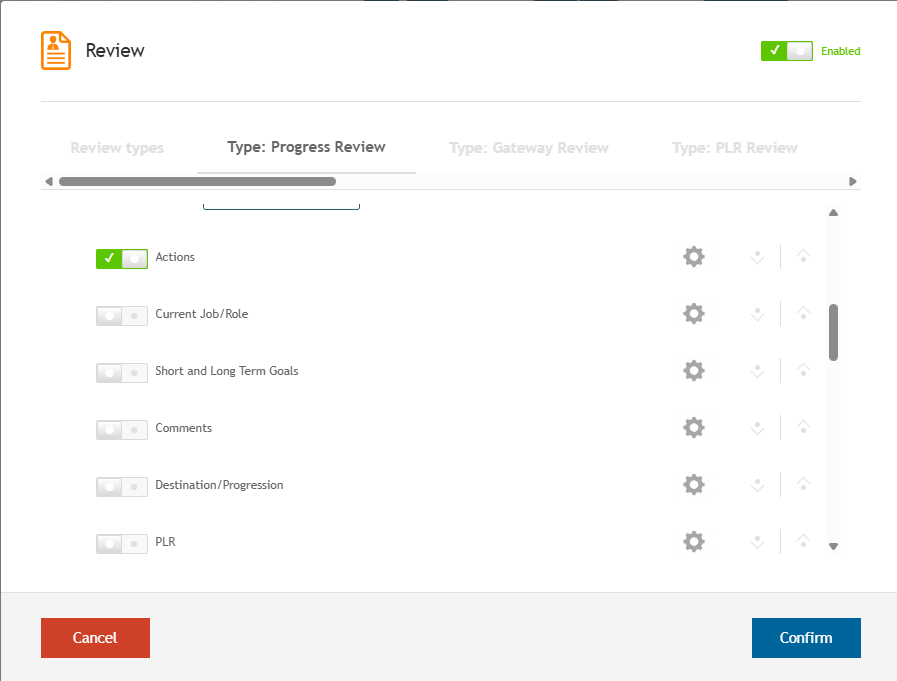Click the blue Confirm button
The image size is (897, 681).
click(x=806, y=638)
